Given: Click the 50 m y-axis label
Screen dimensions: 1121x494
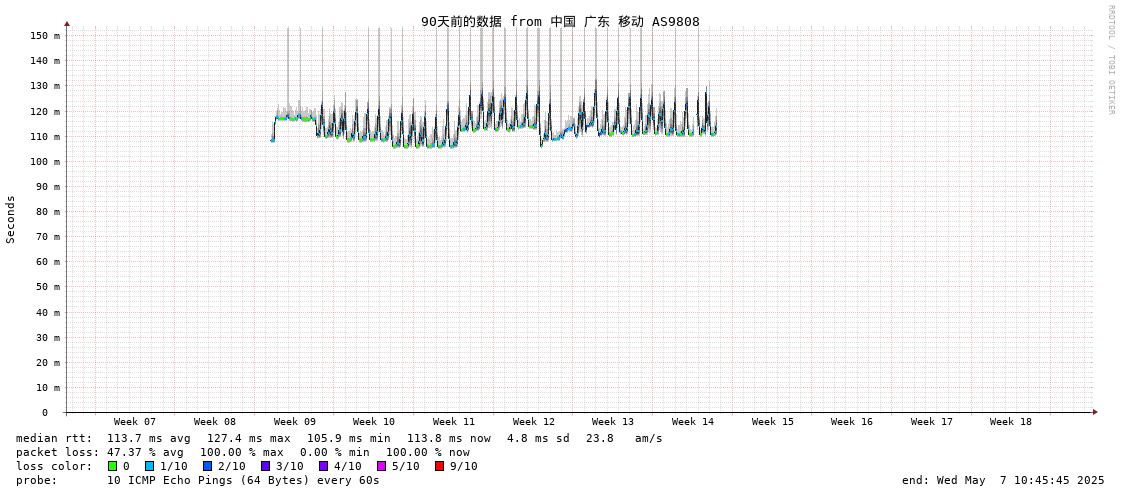Looking at the screenshot, I should [49, 287].
